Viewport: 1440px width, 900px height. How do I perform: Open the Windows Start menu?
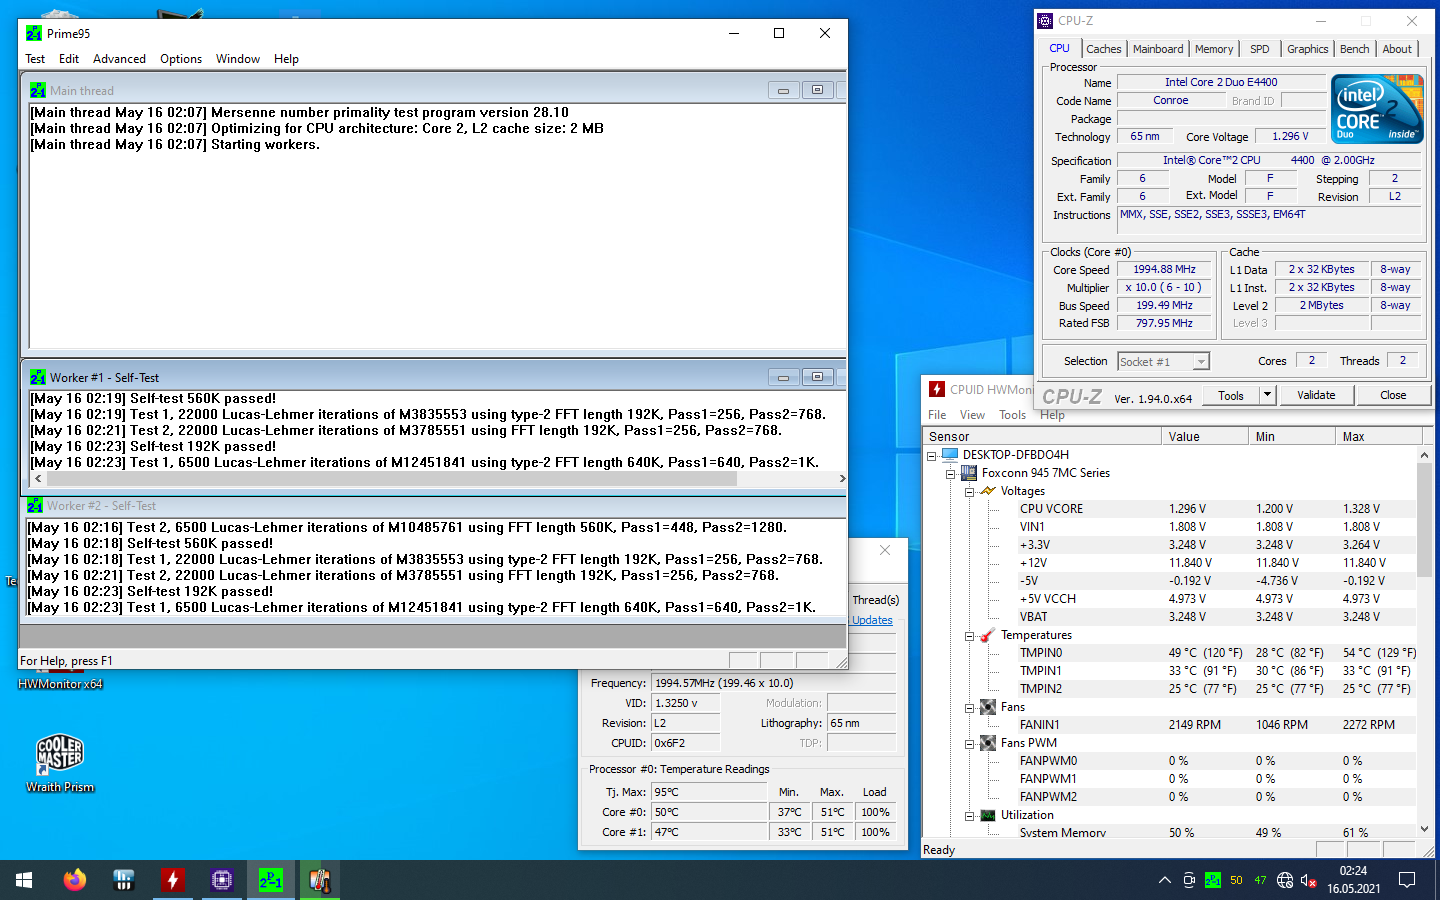pos(22,880)
